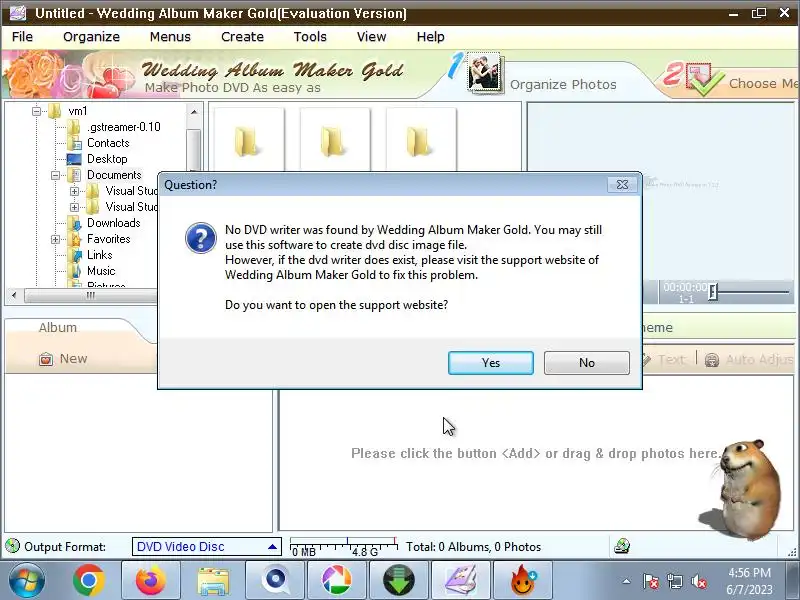Click the folder tree's scroll up arrow

(194, 112)
